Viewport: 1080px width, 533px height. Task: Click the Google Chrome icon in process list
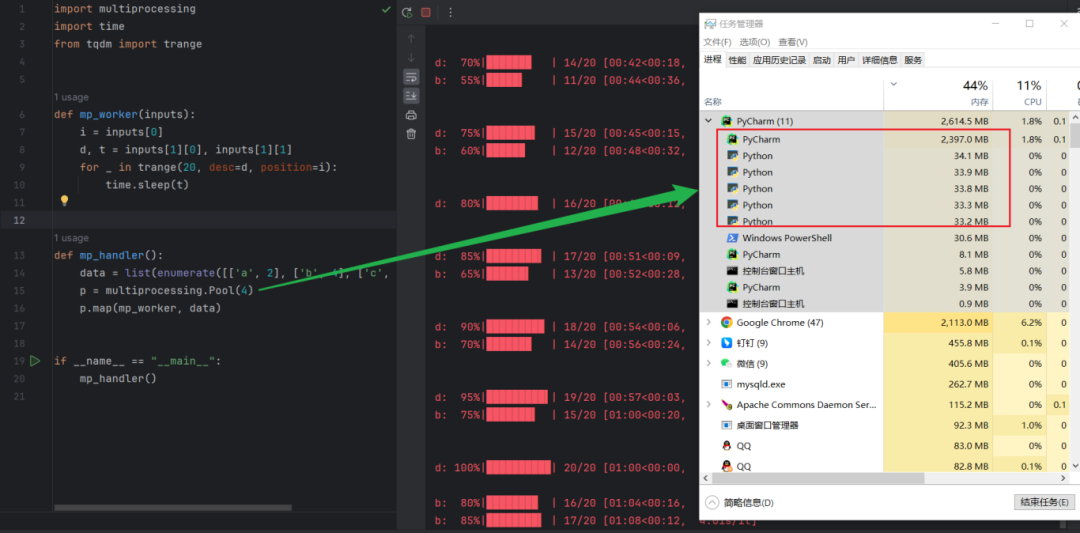(726, 322)
